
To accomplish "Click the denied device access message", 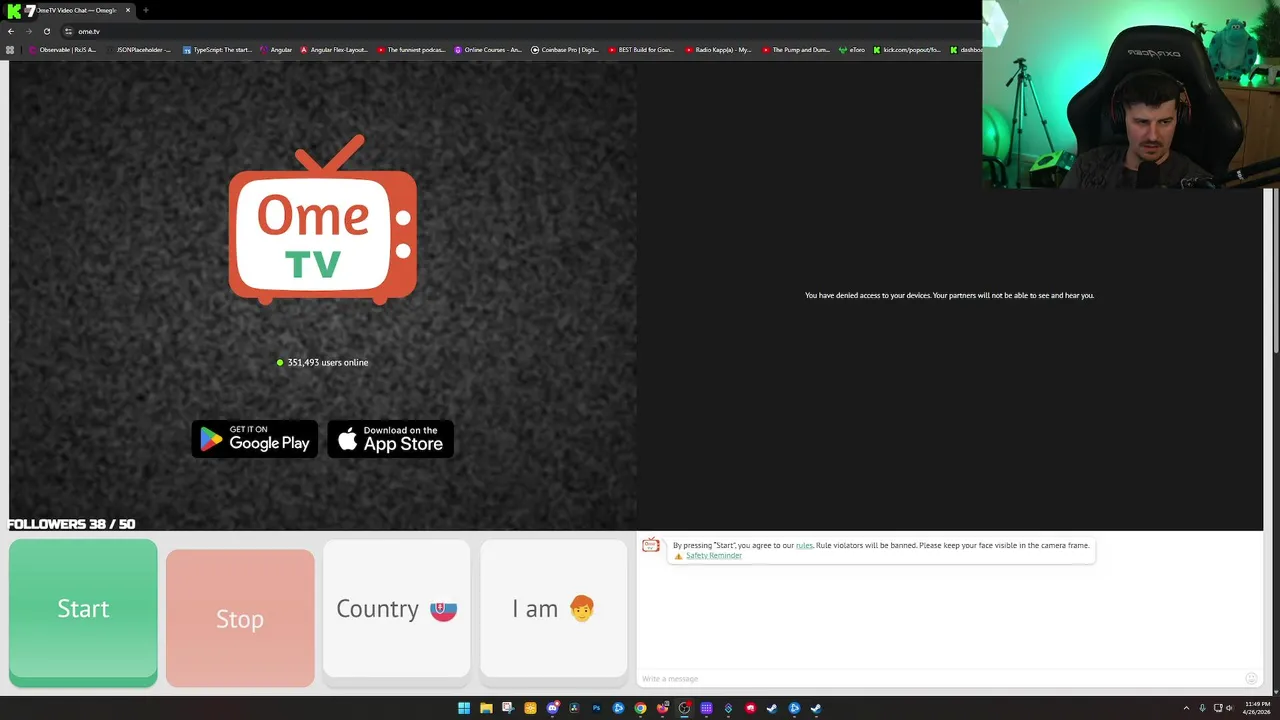I will click(949, 295).
